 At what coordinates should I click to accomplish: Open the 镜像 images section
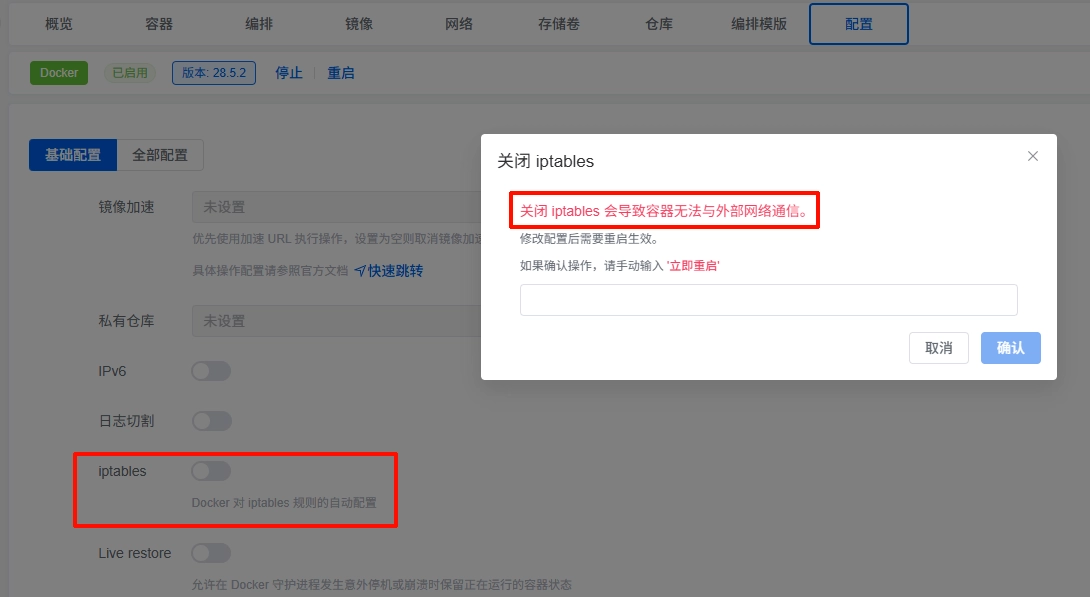[358, 24]
